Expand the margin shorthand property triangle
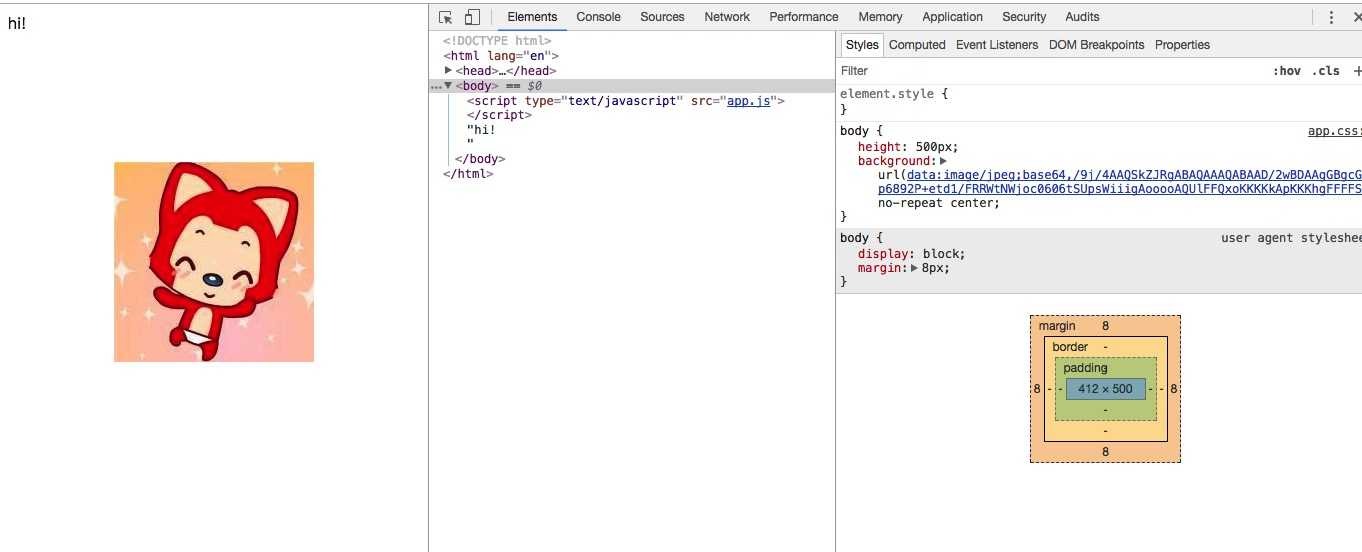The image size is (1362, 552). (915, 268)
